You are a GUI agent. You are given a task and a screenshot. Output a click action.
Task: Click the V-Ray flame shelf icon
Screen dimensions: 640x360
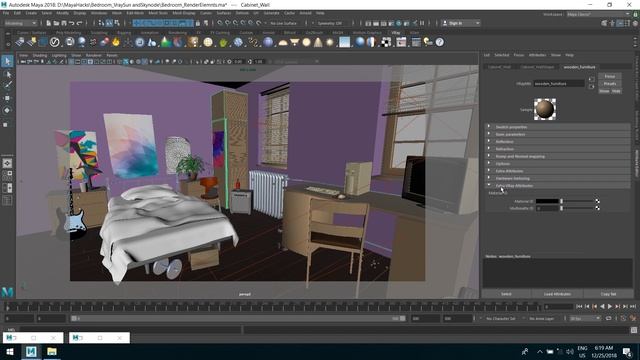tap(116, 42)
